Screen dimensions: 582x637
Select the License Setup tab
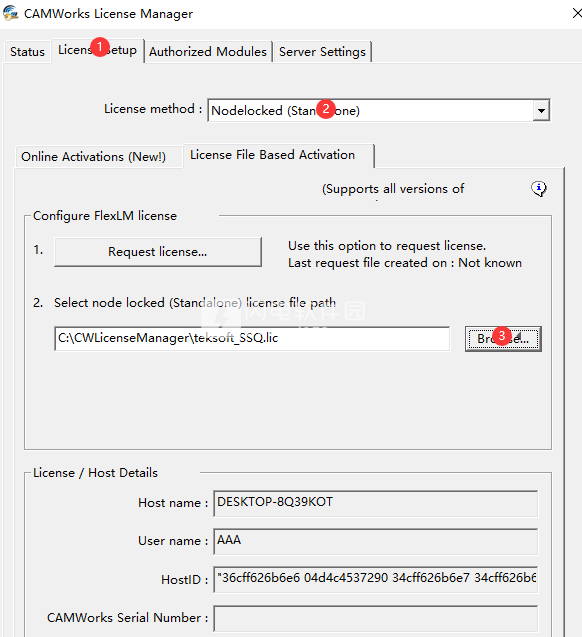[x=97, y=50]
